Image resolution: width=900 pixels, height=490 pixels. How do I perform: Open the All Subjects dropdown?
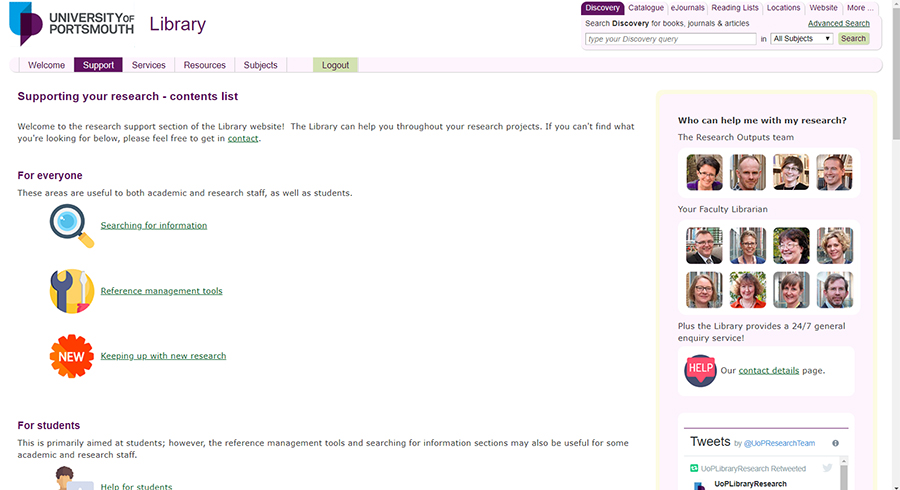(x=801, y=39)
